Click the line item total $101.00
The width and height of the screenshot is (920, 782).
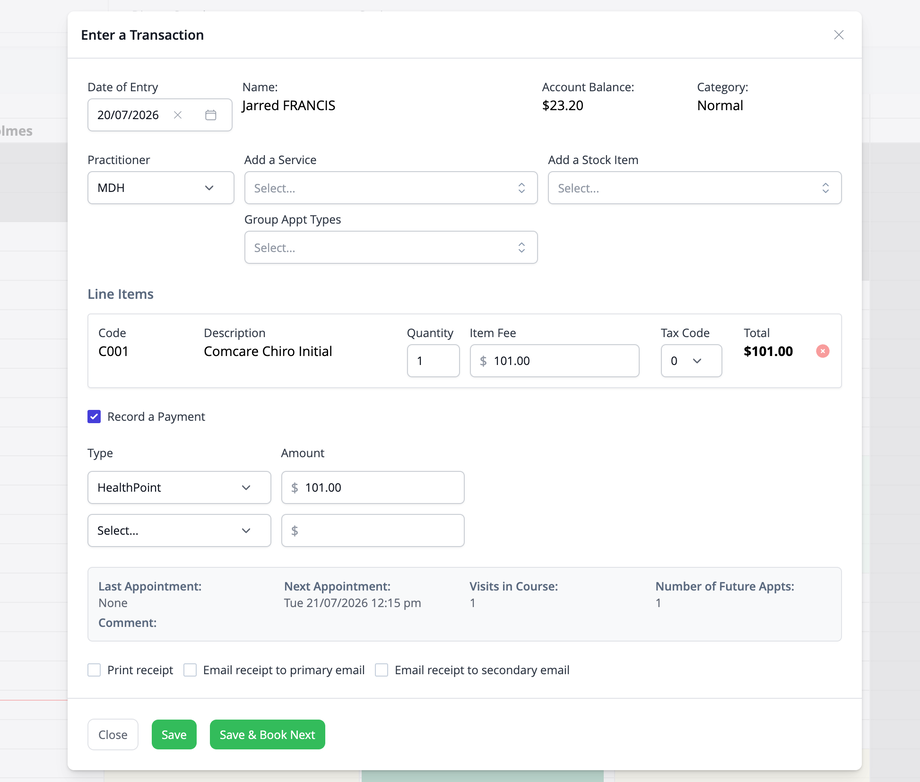tap(768, 351)
